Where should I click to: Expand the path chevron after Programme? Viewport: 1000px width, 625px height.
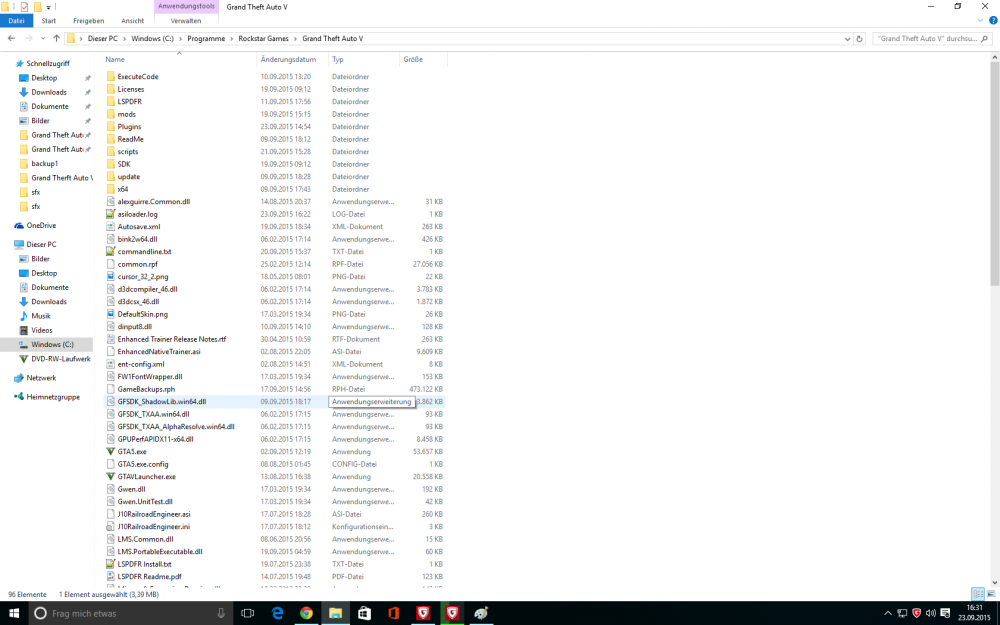232,38
